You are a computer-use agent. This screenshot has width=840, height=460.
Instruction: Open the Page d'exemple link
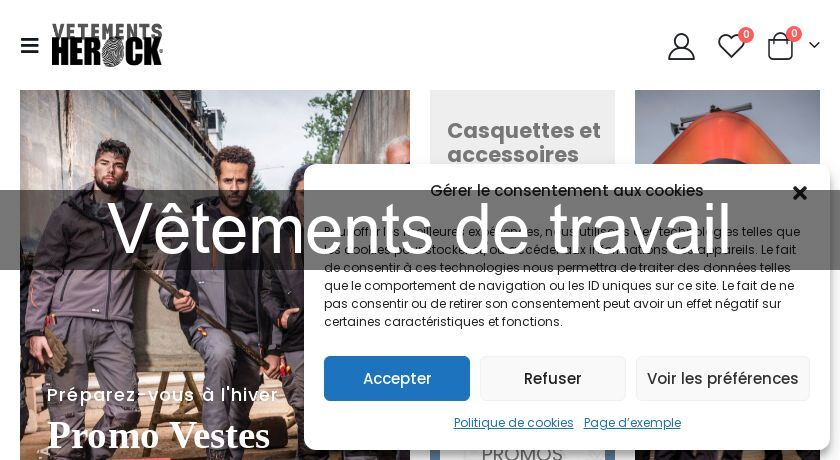coord(632,423)
